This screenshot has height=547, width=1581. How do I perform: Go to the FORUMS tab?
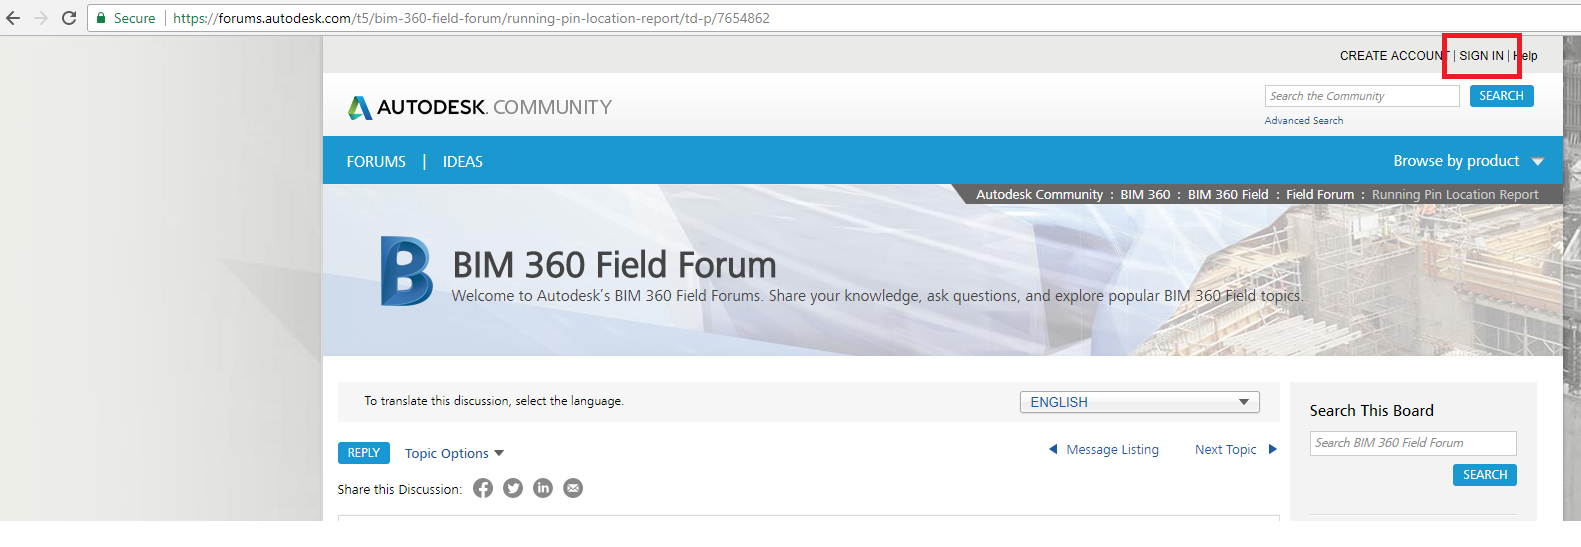tap(376, 162)
